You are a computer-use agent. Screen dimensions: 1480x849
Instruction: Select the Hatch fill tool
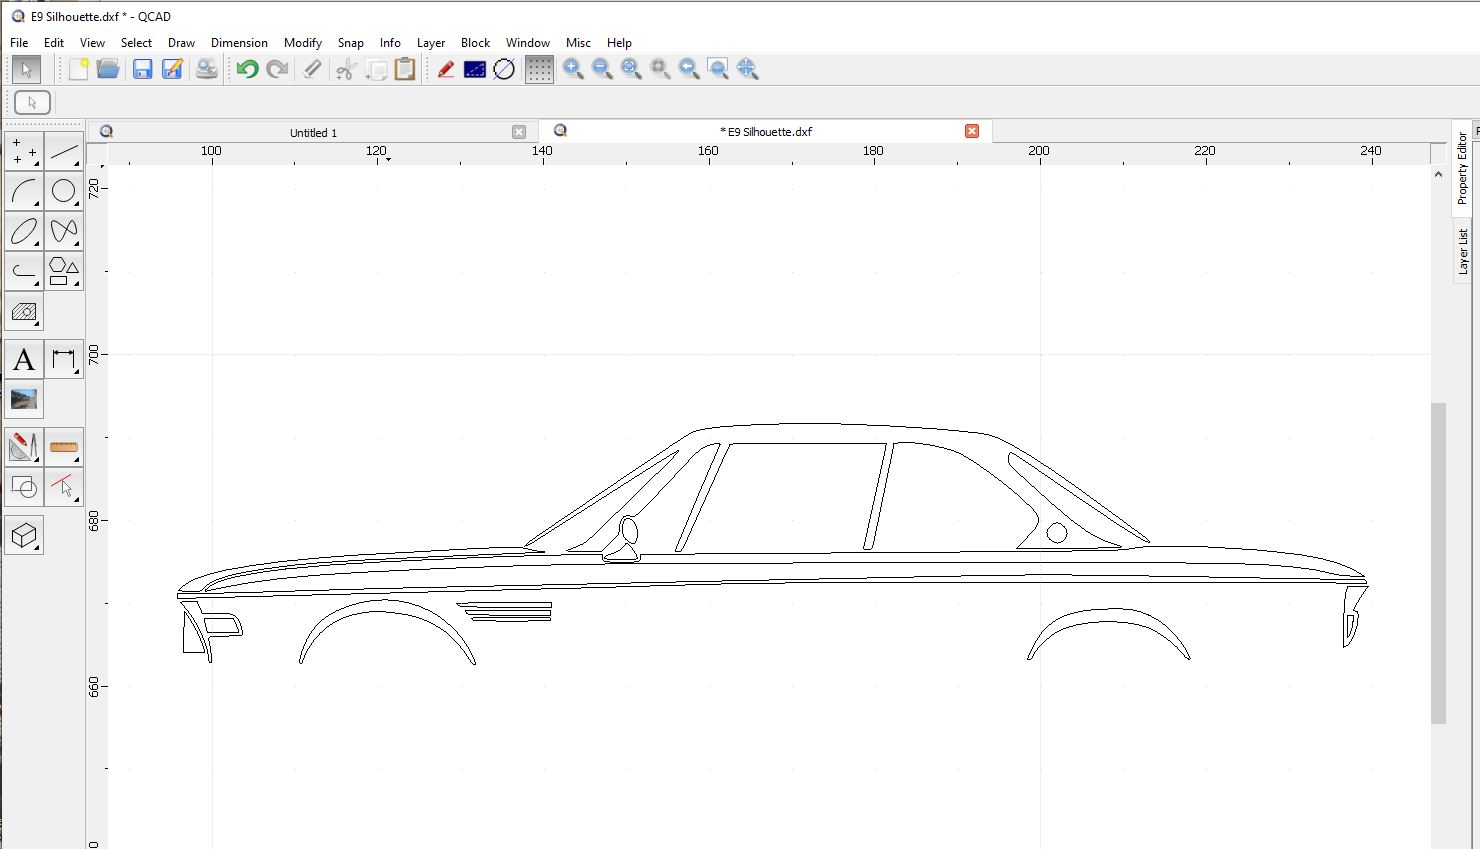point(24,312)
